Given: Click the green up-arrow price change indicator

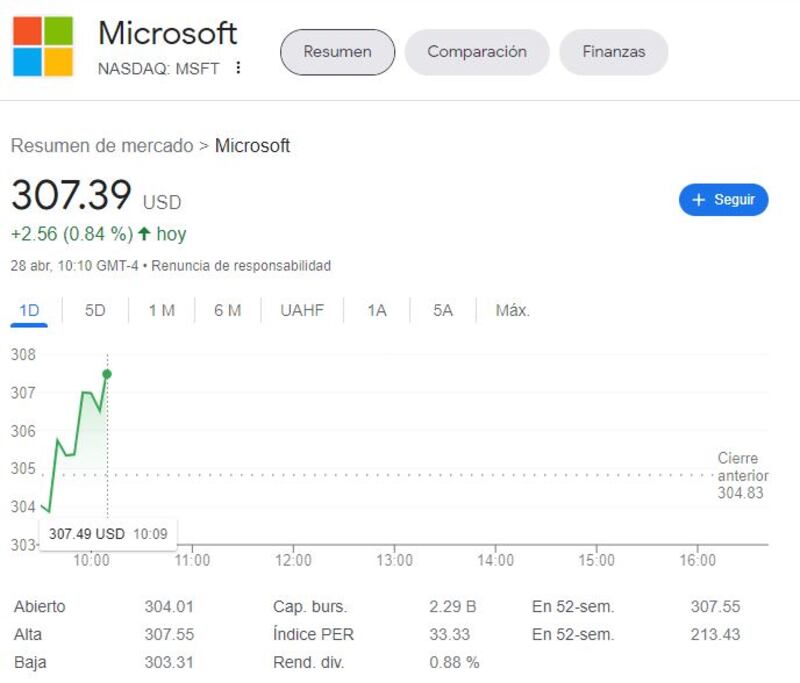Looking at the screenshot, I should pos(144,234).
